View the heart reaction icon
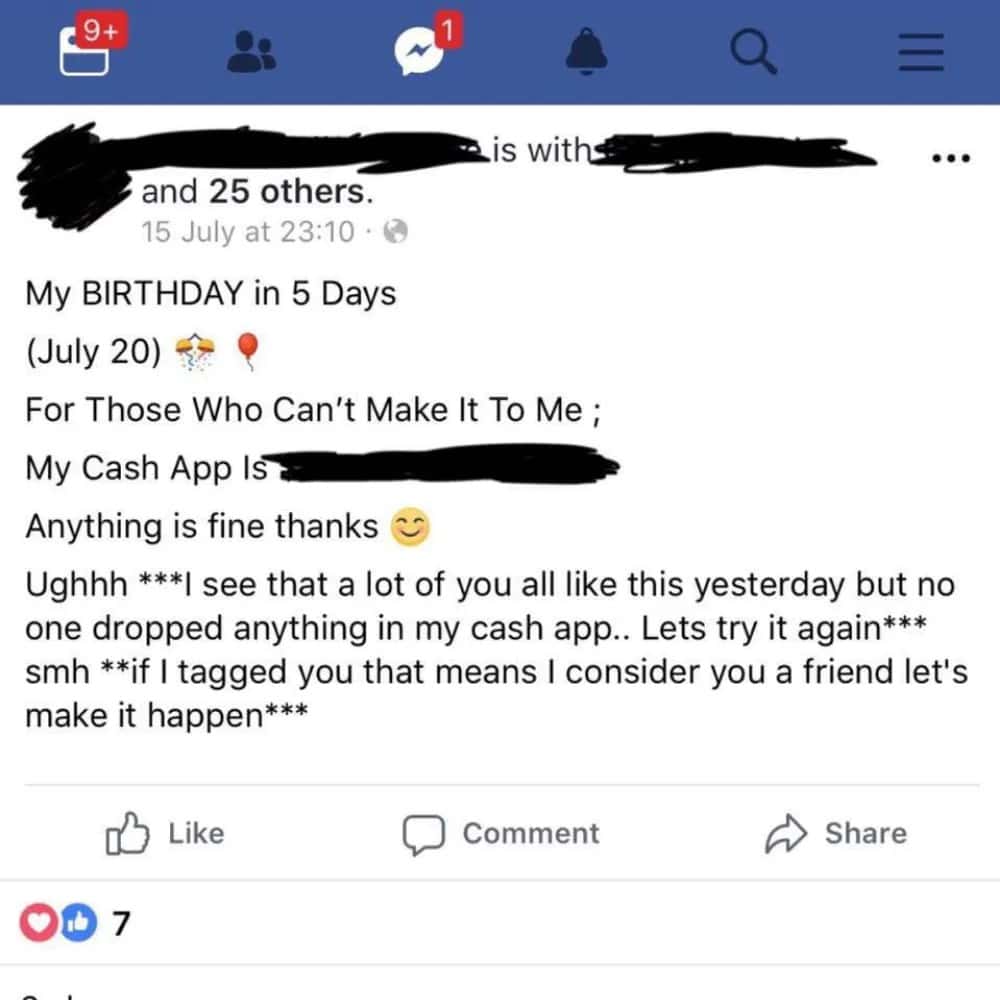 (38, 923)
